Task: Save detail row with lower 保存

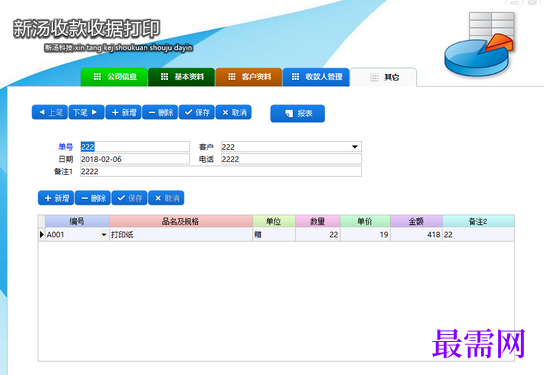Action: (129, 198)
